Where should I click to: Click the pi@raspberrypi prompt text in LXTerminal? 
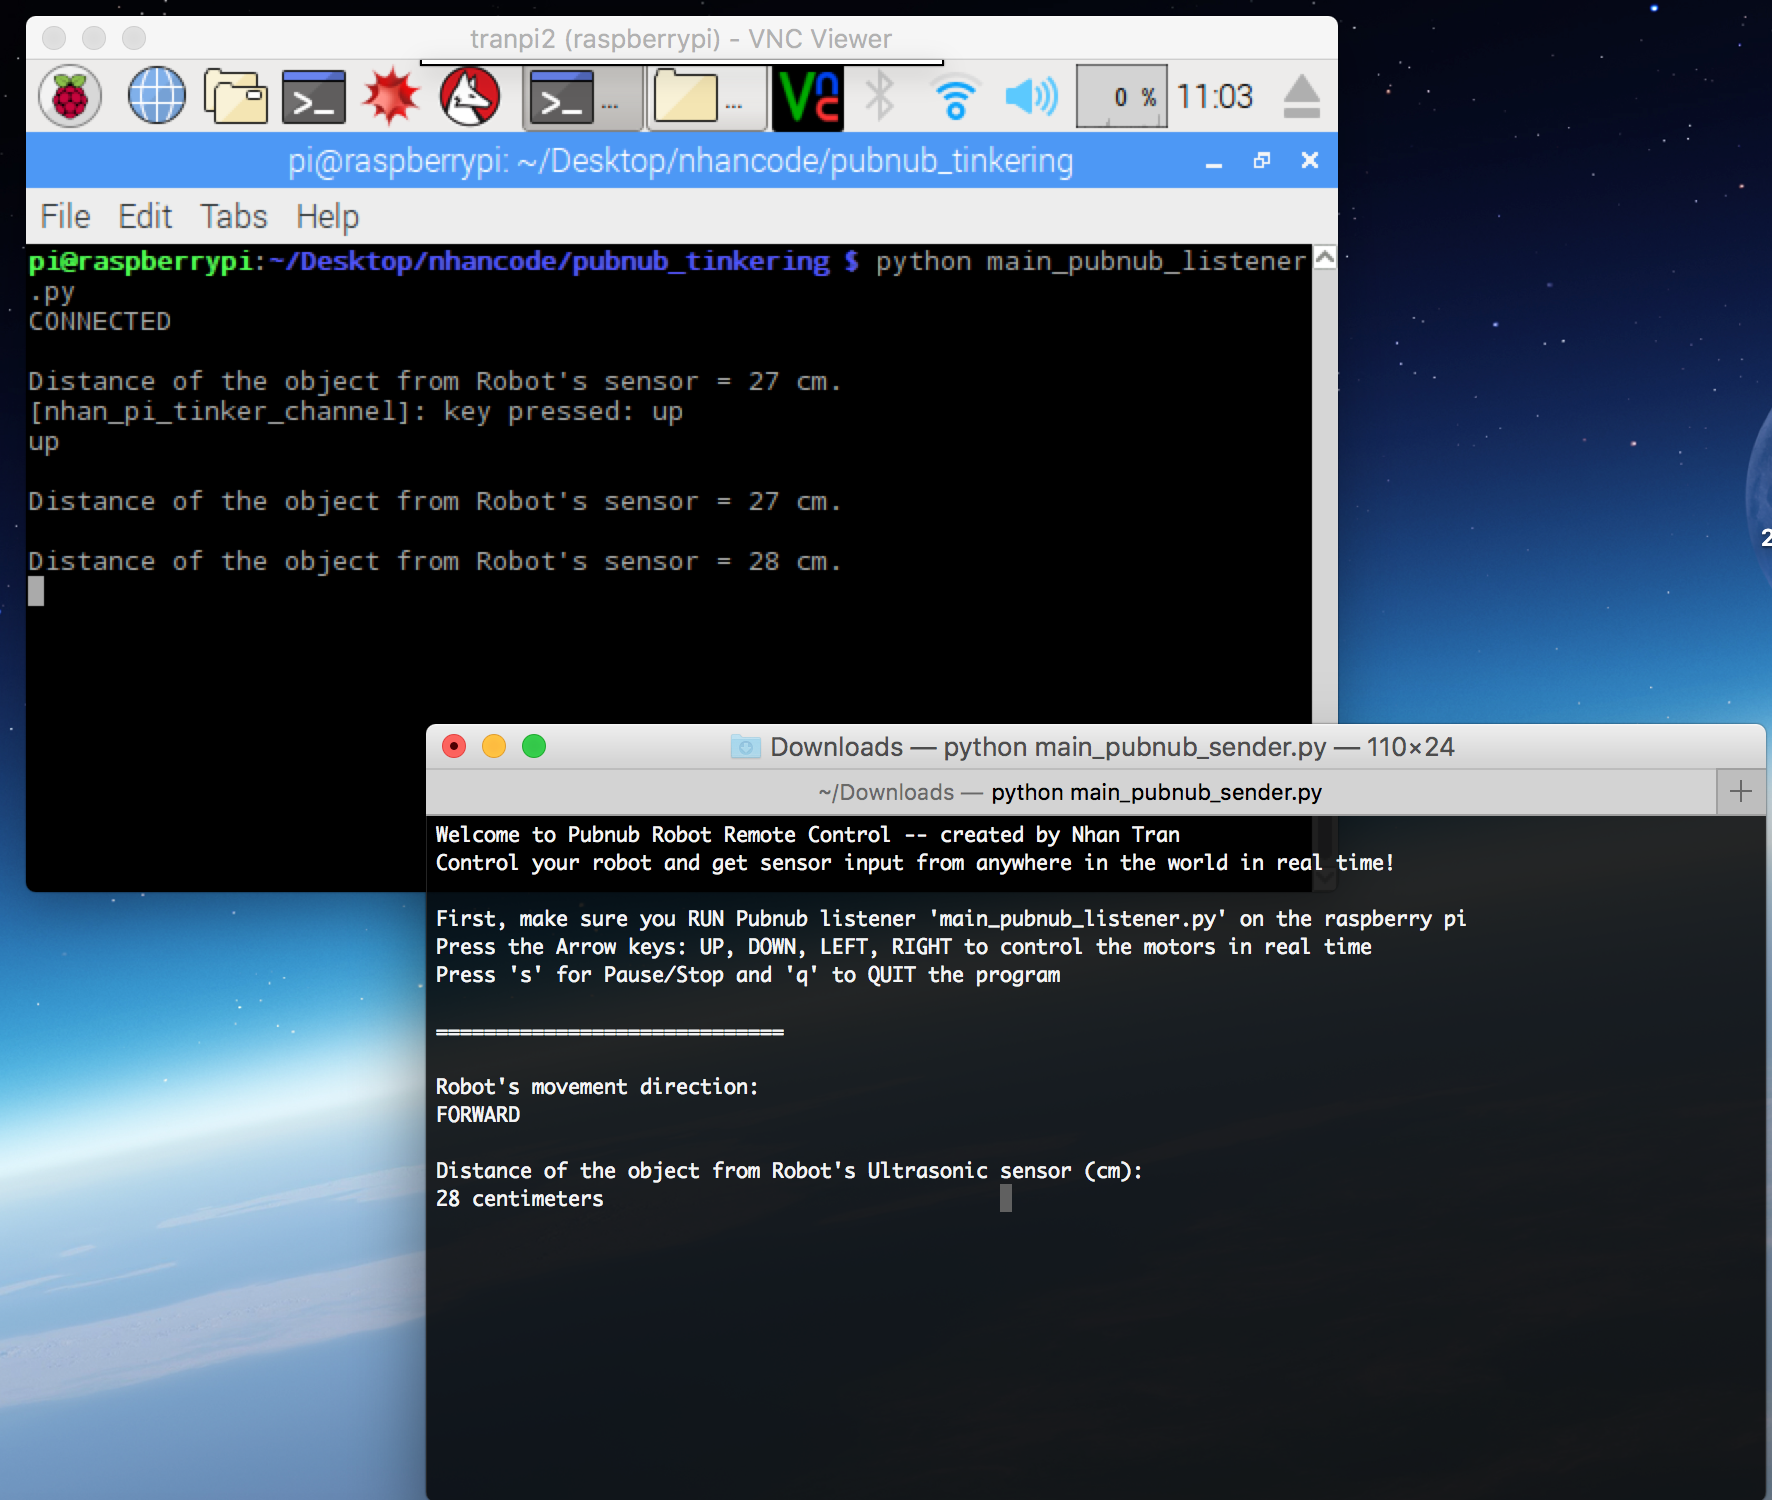[x=140, y=261]
